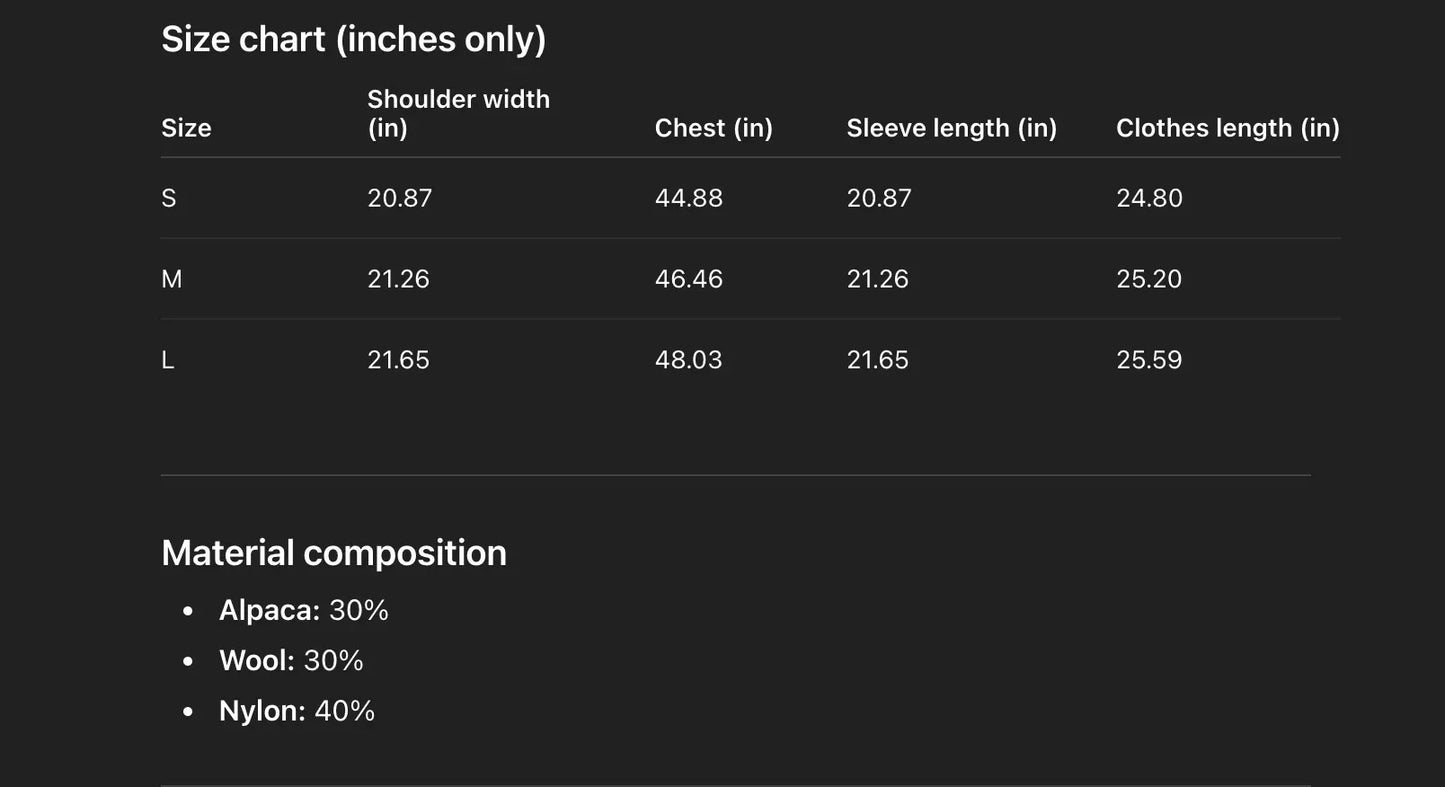Select the size M row label

pyautogui.click(x=172, y=279)
